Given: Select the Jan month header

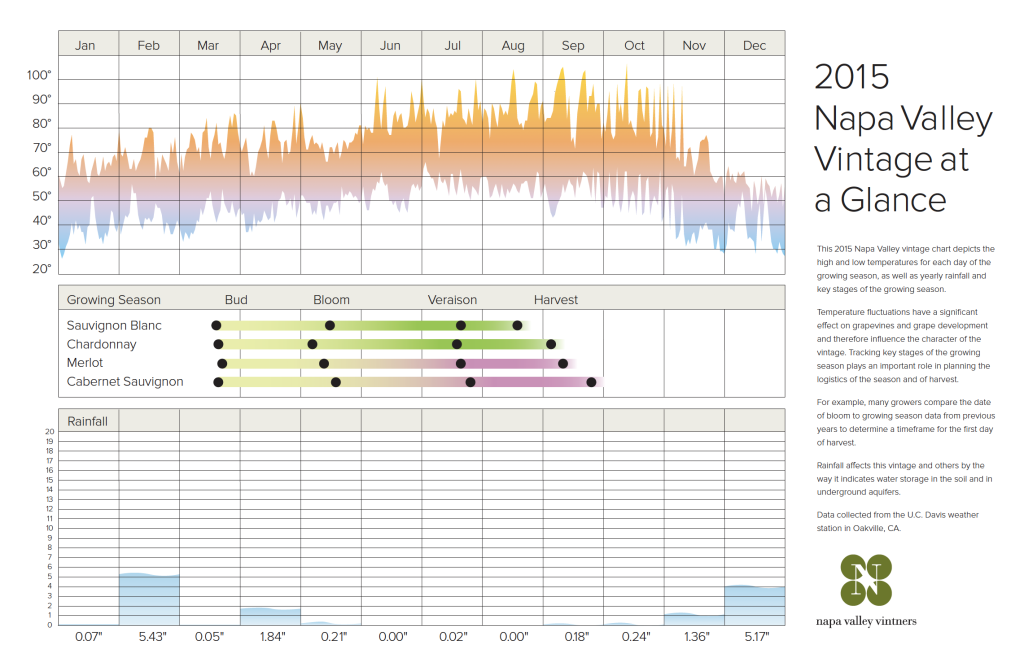Looking at the screenshot, I should (x=86, y=46).
